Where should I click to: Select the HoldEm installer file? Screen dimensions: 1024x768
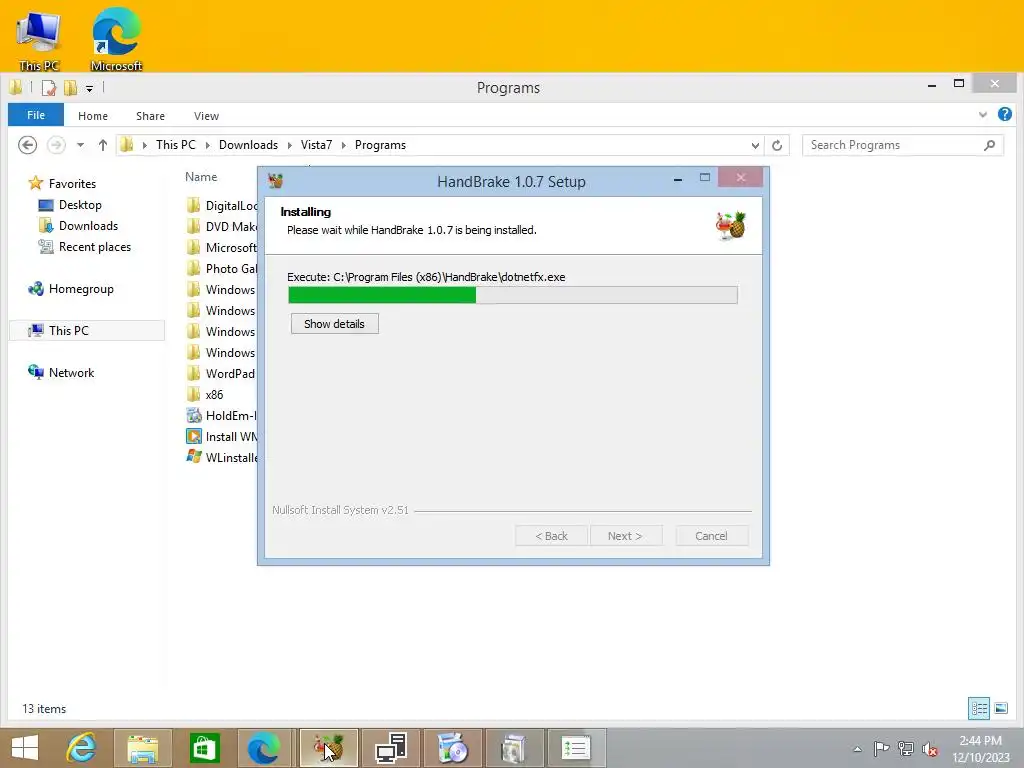click(222, 415)
